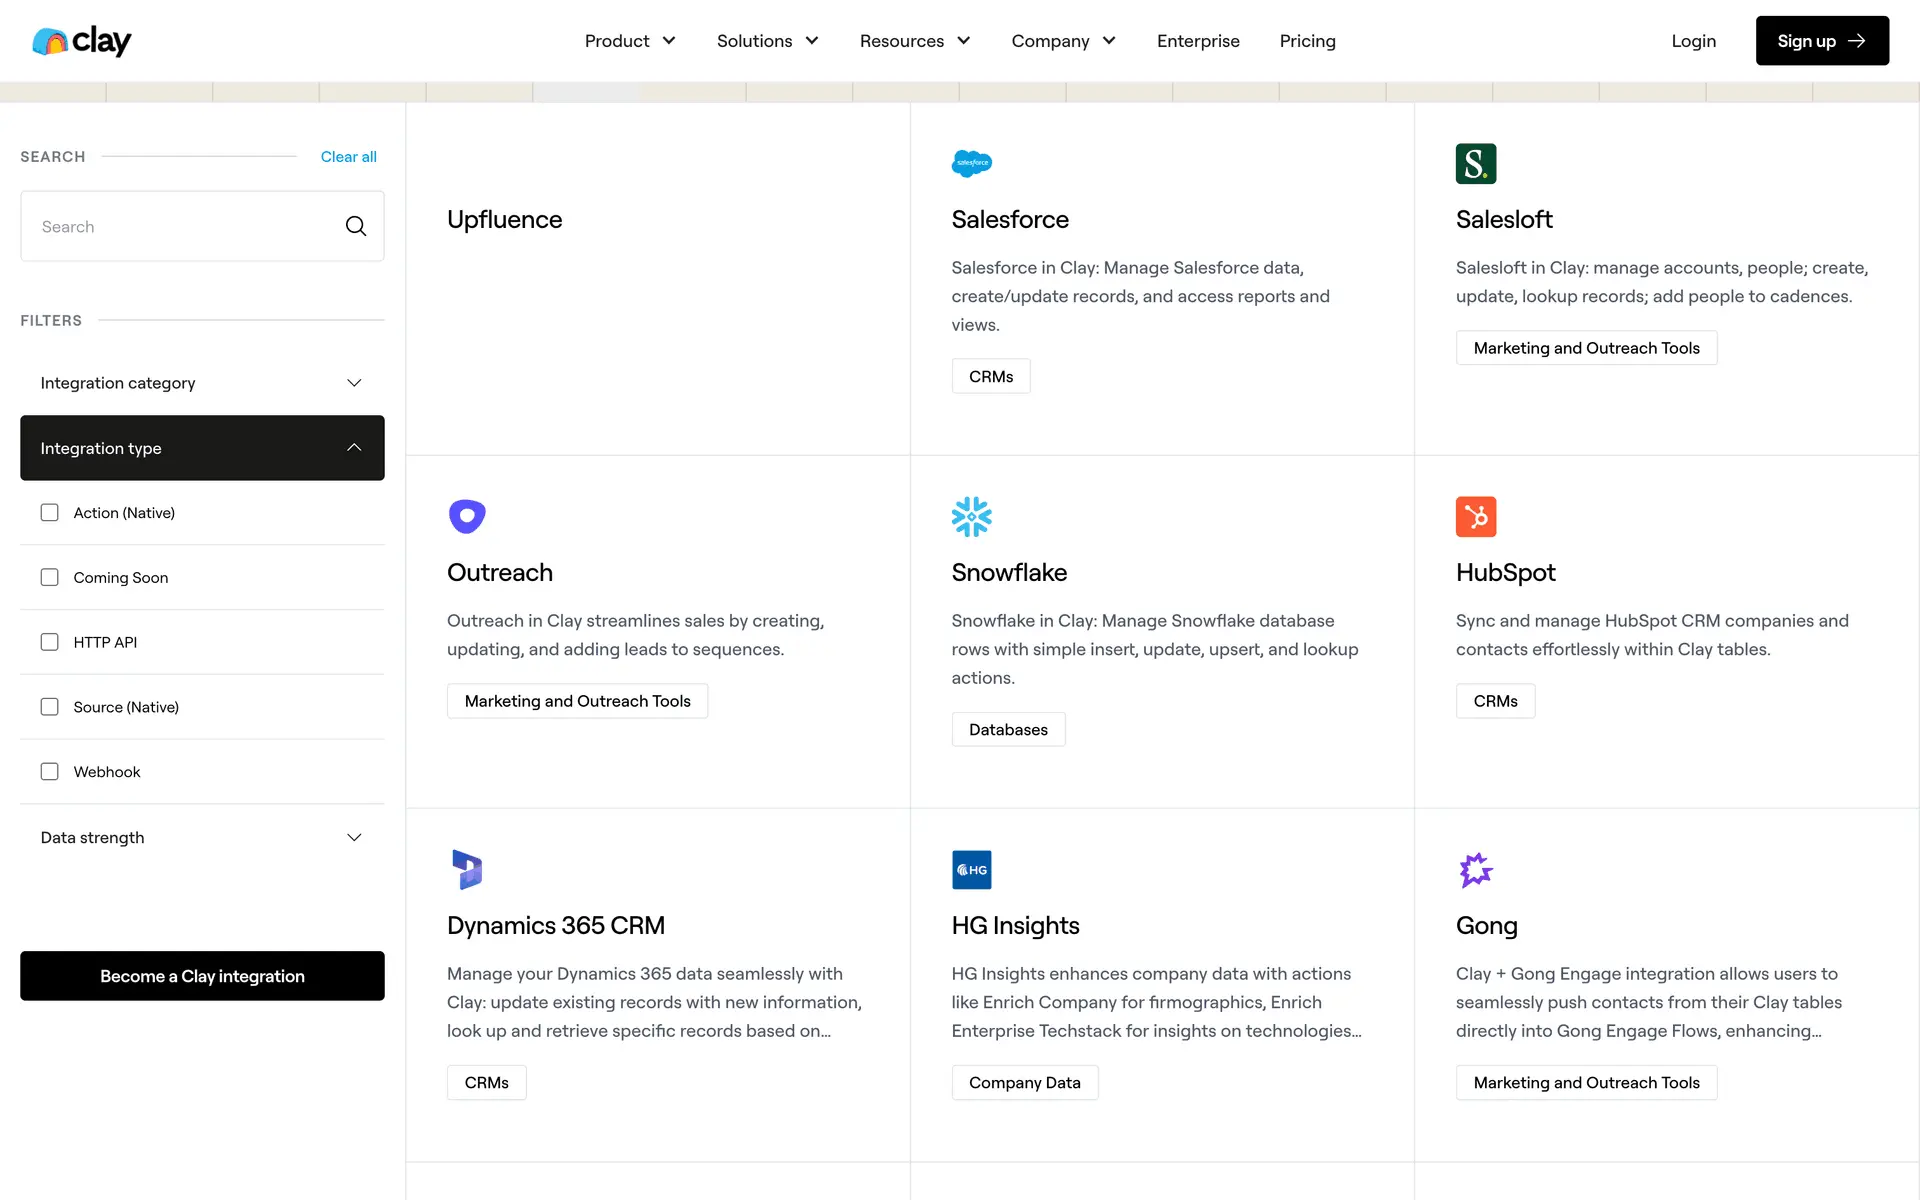The width and height of the screenshot is (1920, 1200).
Task: Click the Clear all link
Action: pyautogui.click(x=348, y=157)
